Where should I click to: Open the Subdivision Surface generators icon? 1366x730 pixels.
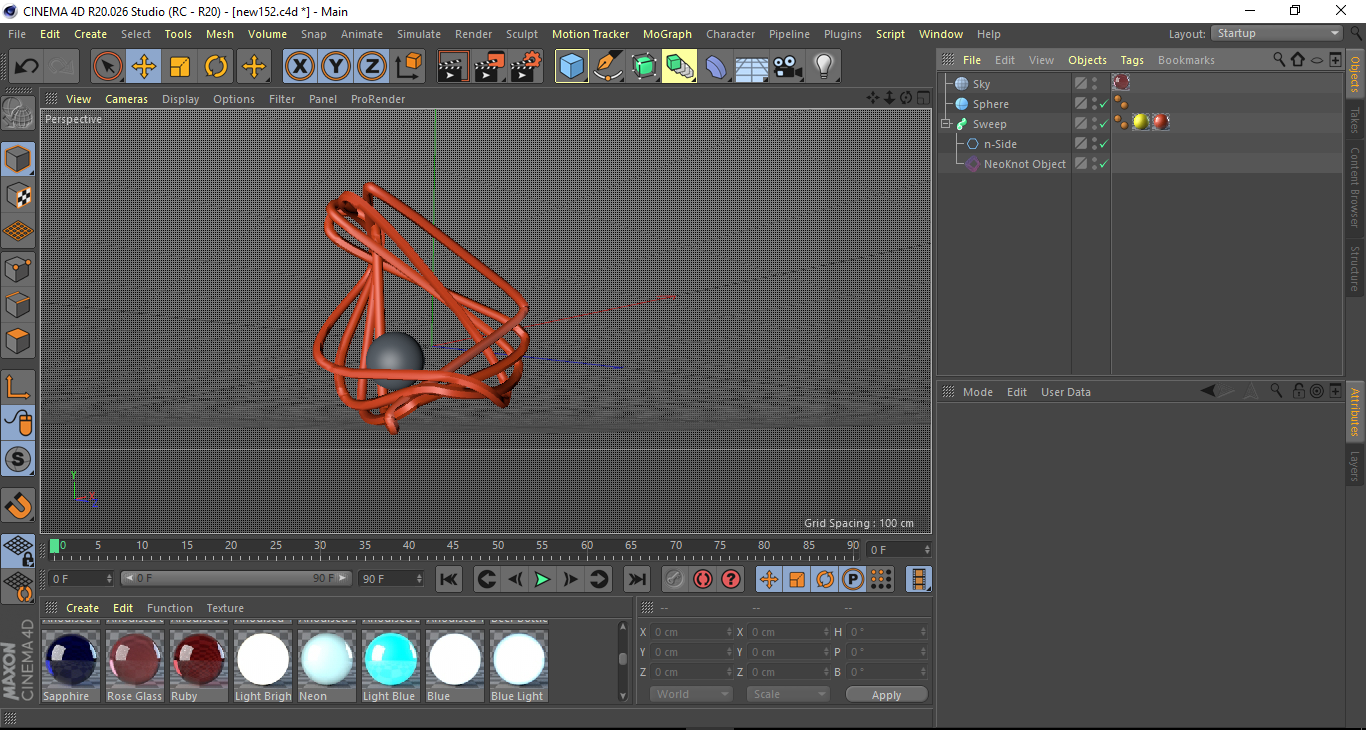(x=643, y=67)
